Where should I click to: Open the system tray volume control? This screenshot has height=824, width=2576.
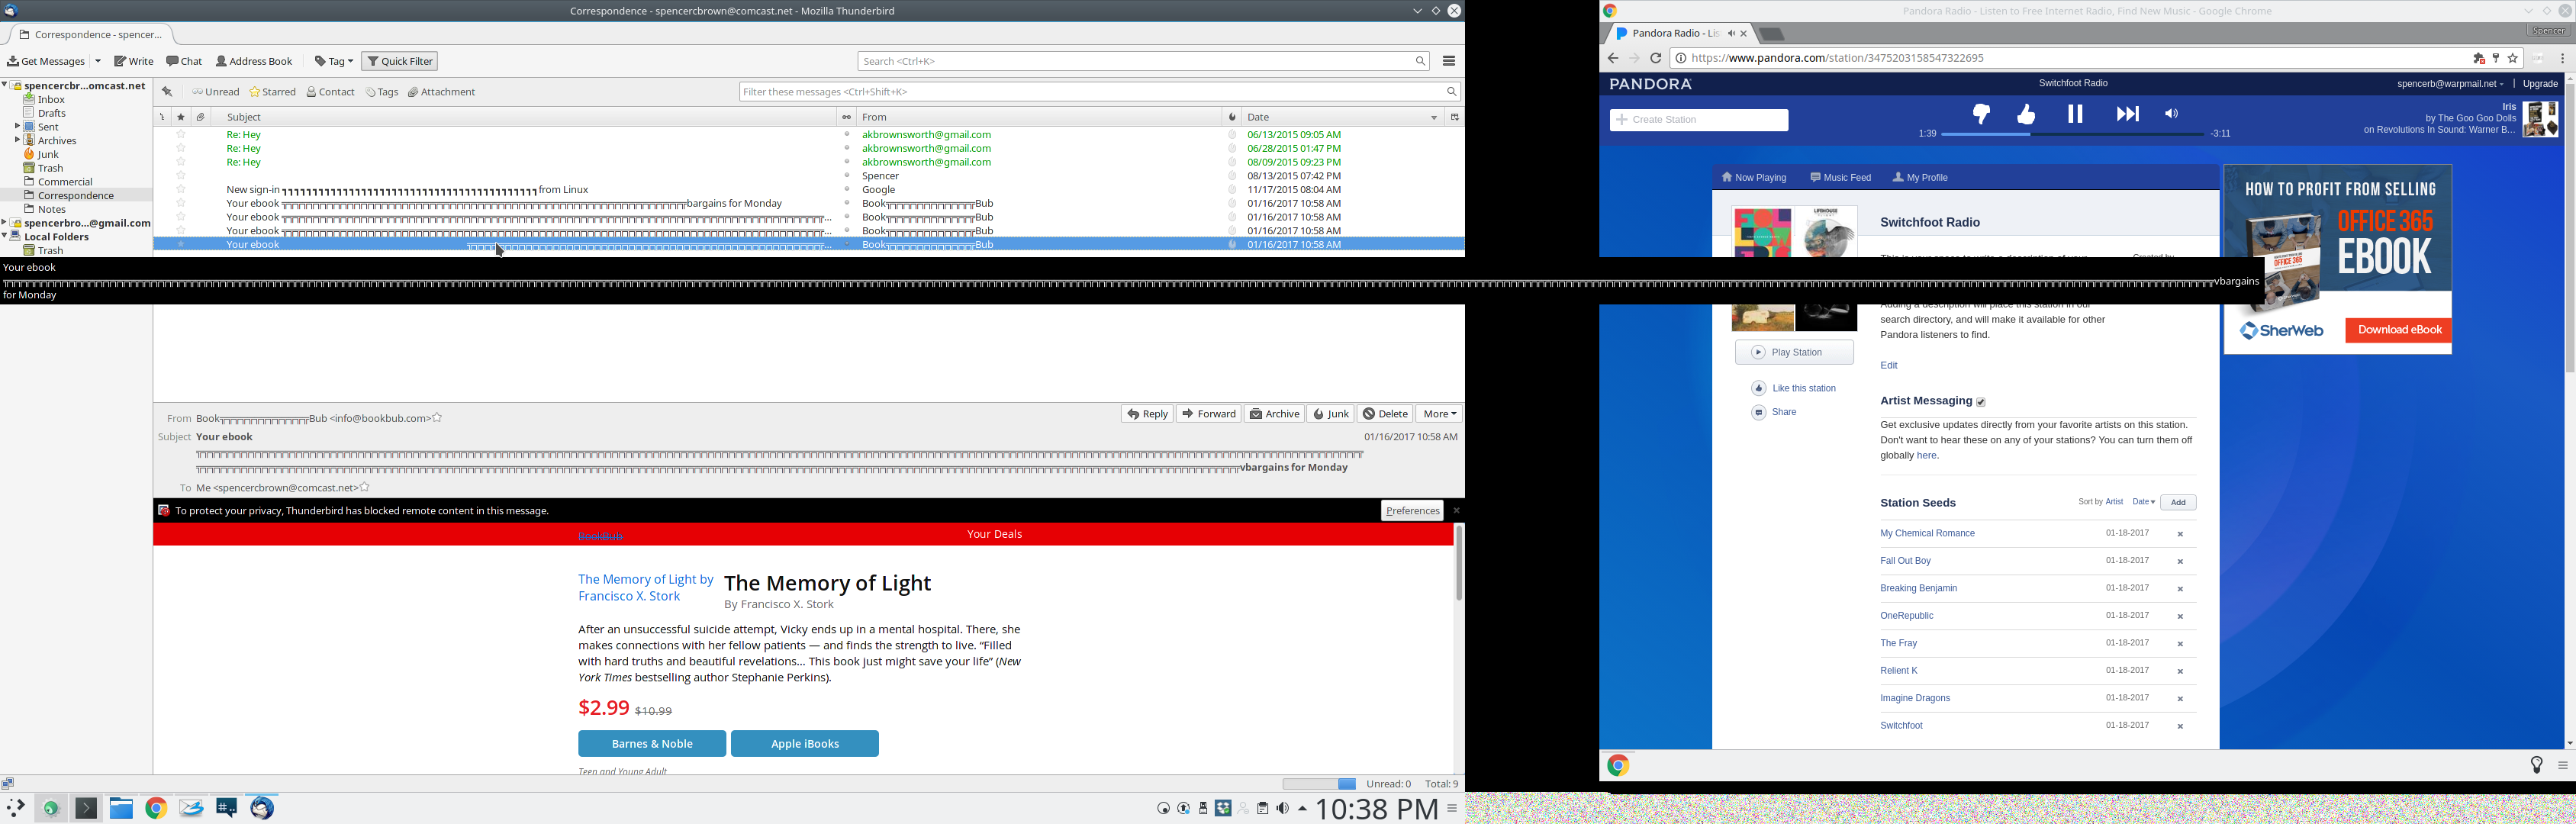(x=1282, y=808)
